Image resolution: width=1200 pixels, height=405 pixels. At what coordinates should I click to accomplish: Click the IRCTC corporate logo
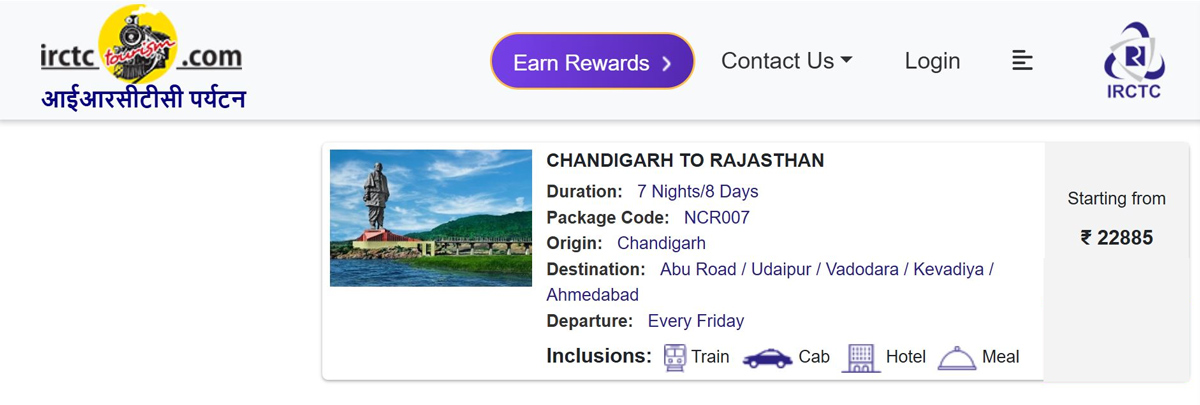coord(1133,60)
